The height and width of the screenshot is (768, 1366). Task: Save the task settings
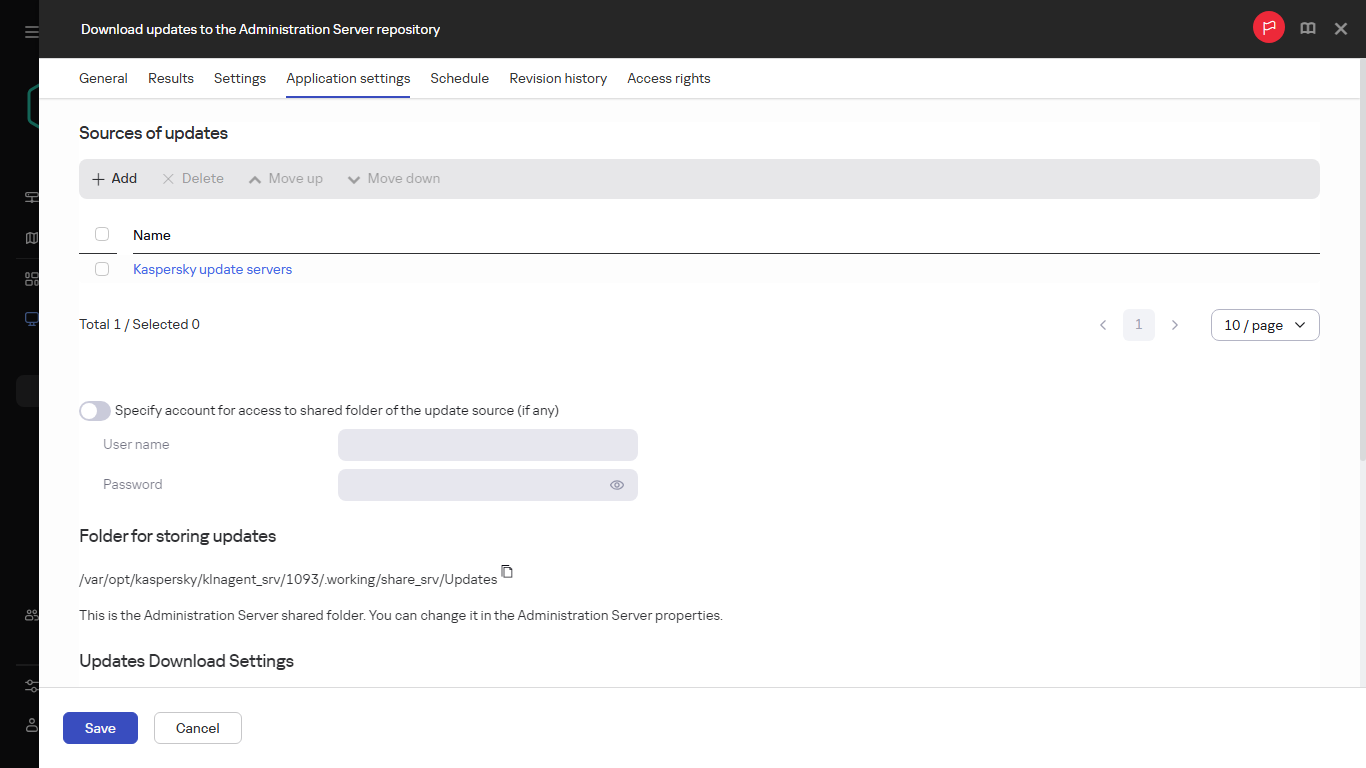[x=99, y=728]
